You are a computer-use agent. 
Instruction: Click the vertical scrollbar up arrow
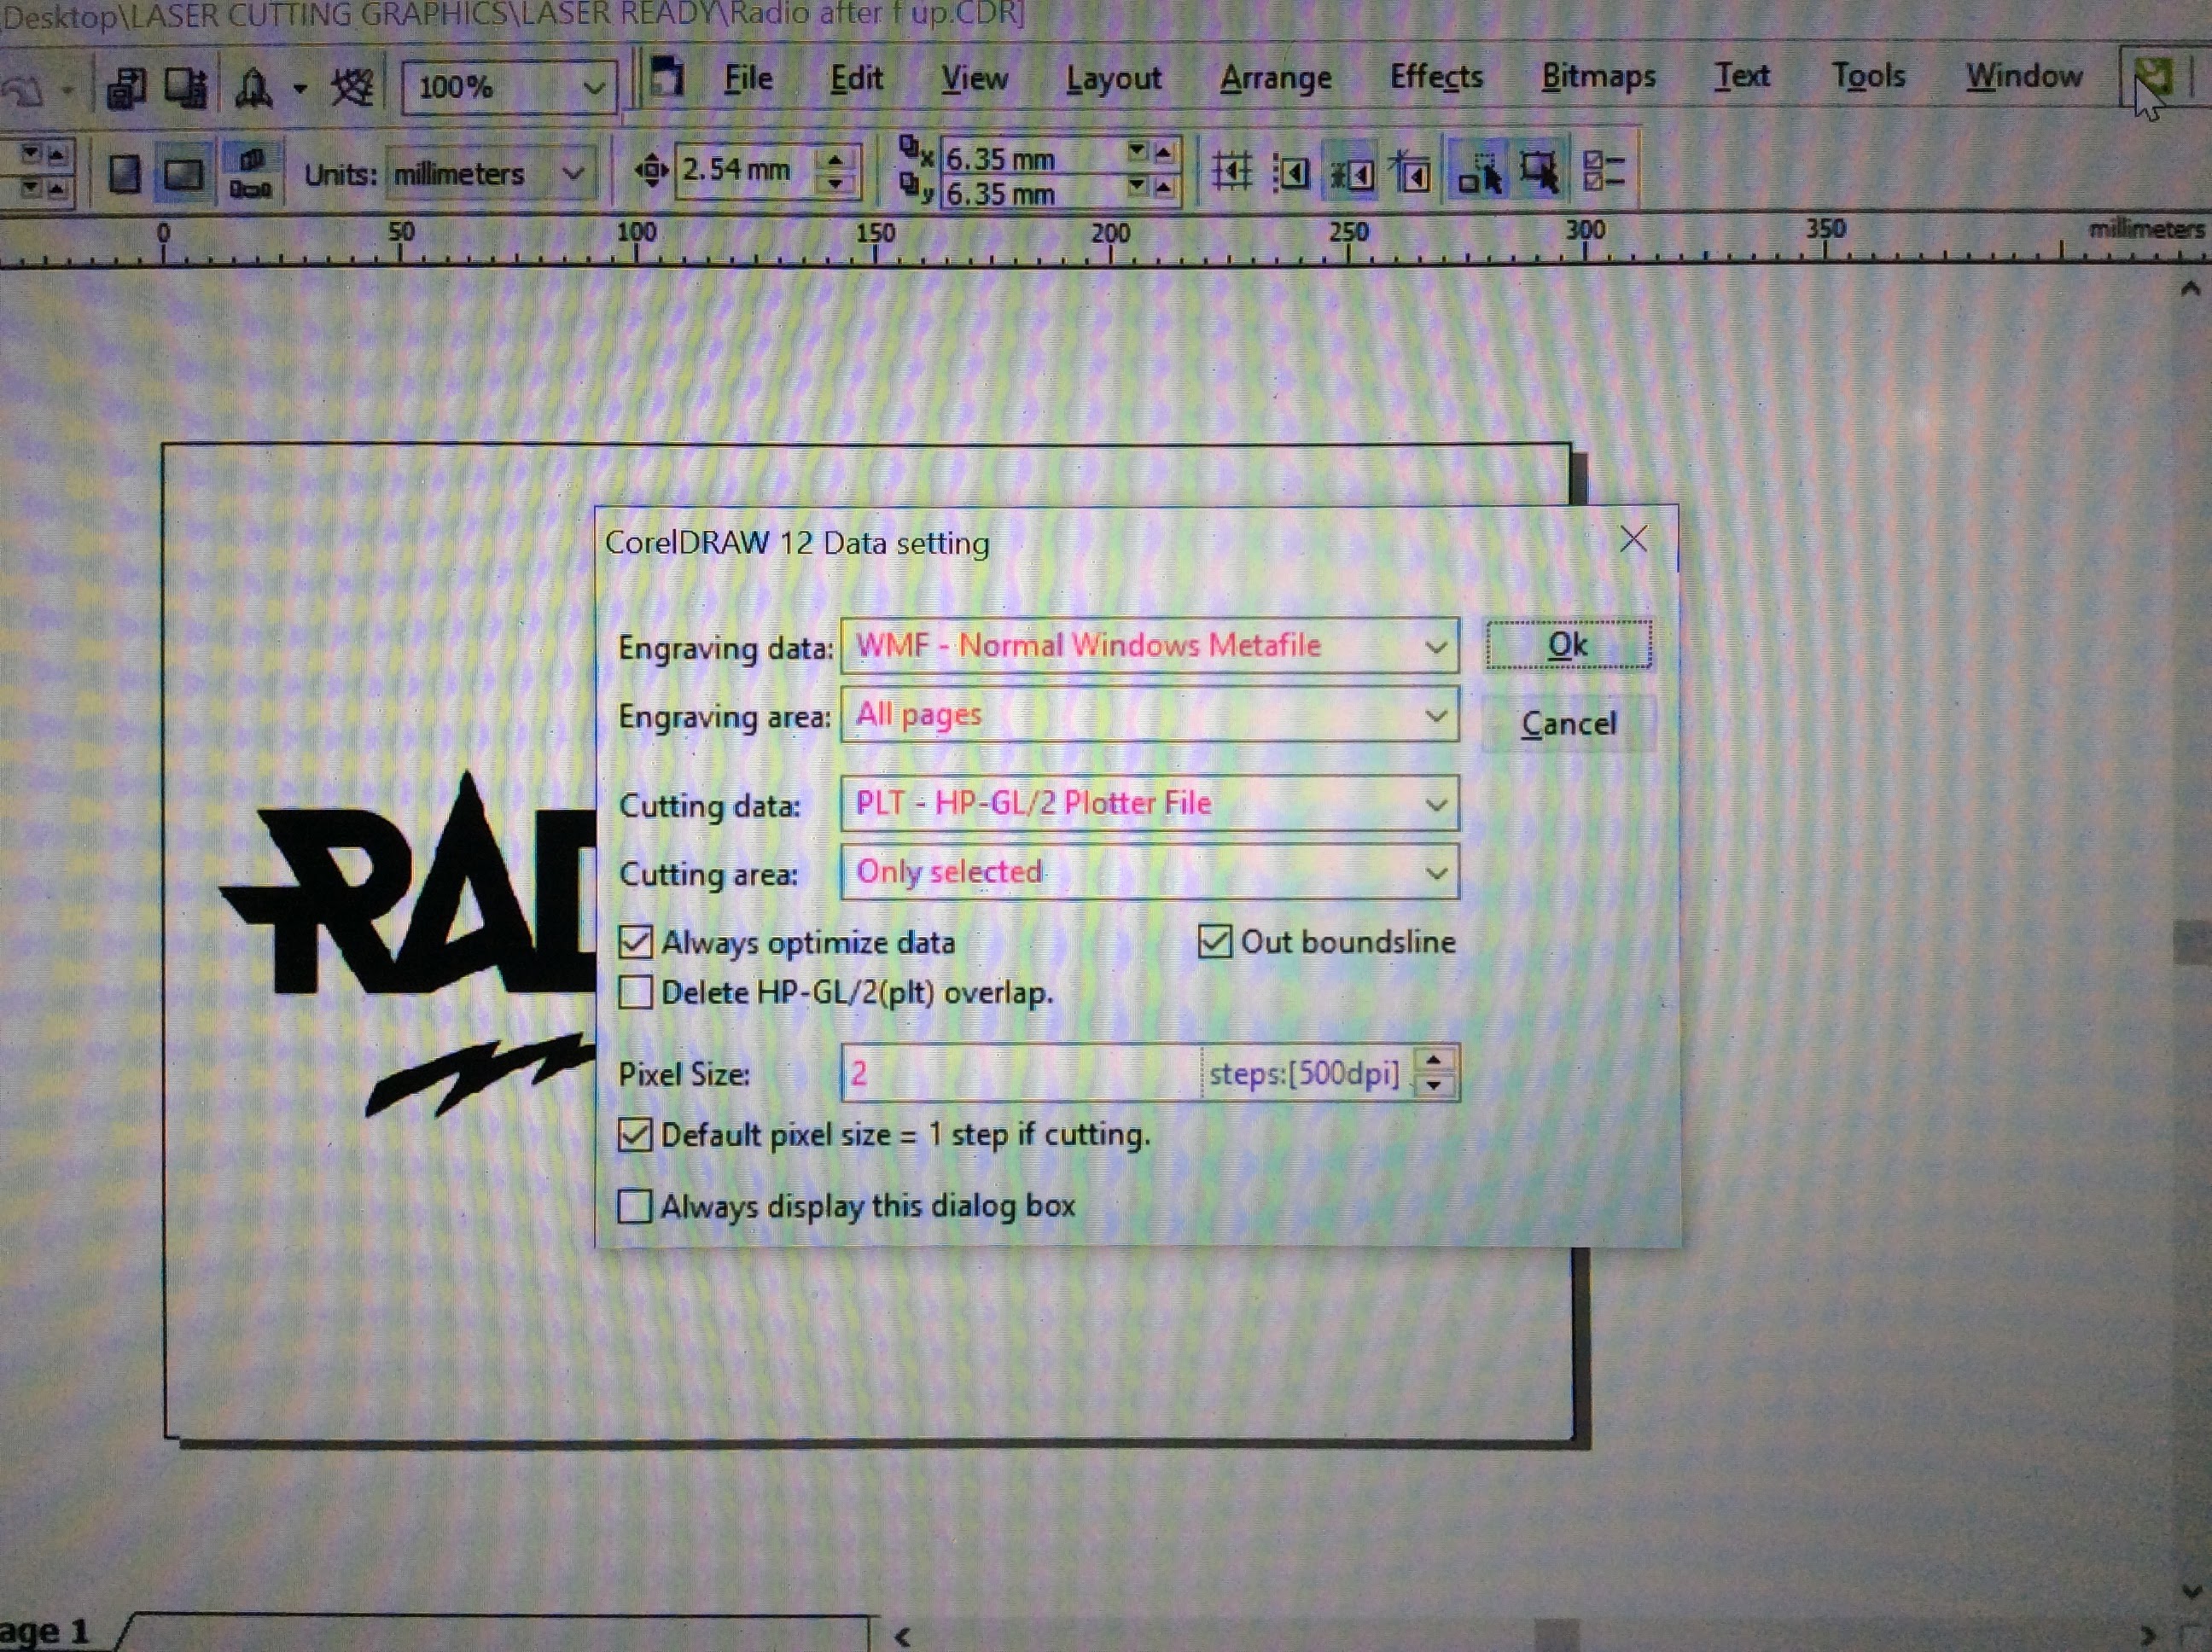(2190, 289)
